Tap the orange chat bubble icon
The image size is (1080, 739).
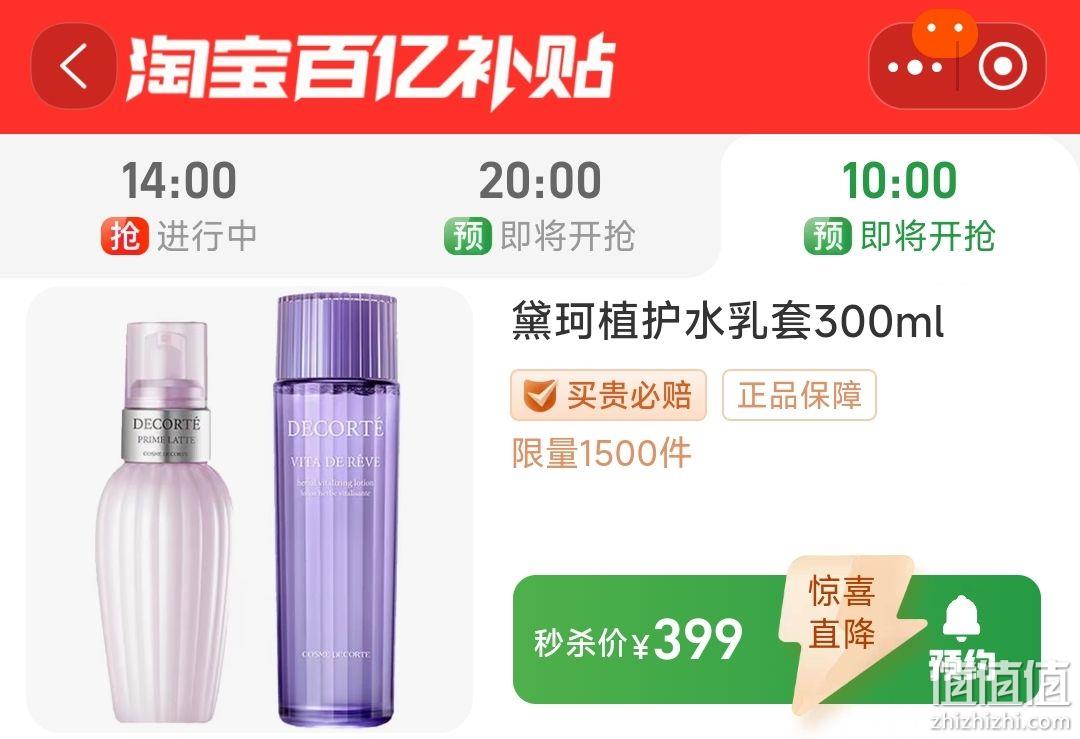tap(944, 31)
